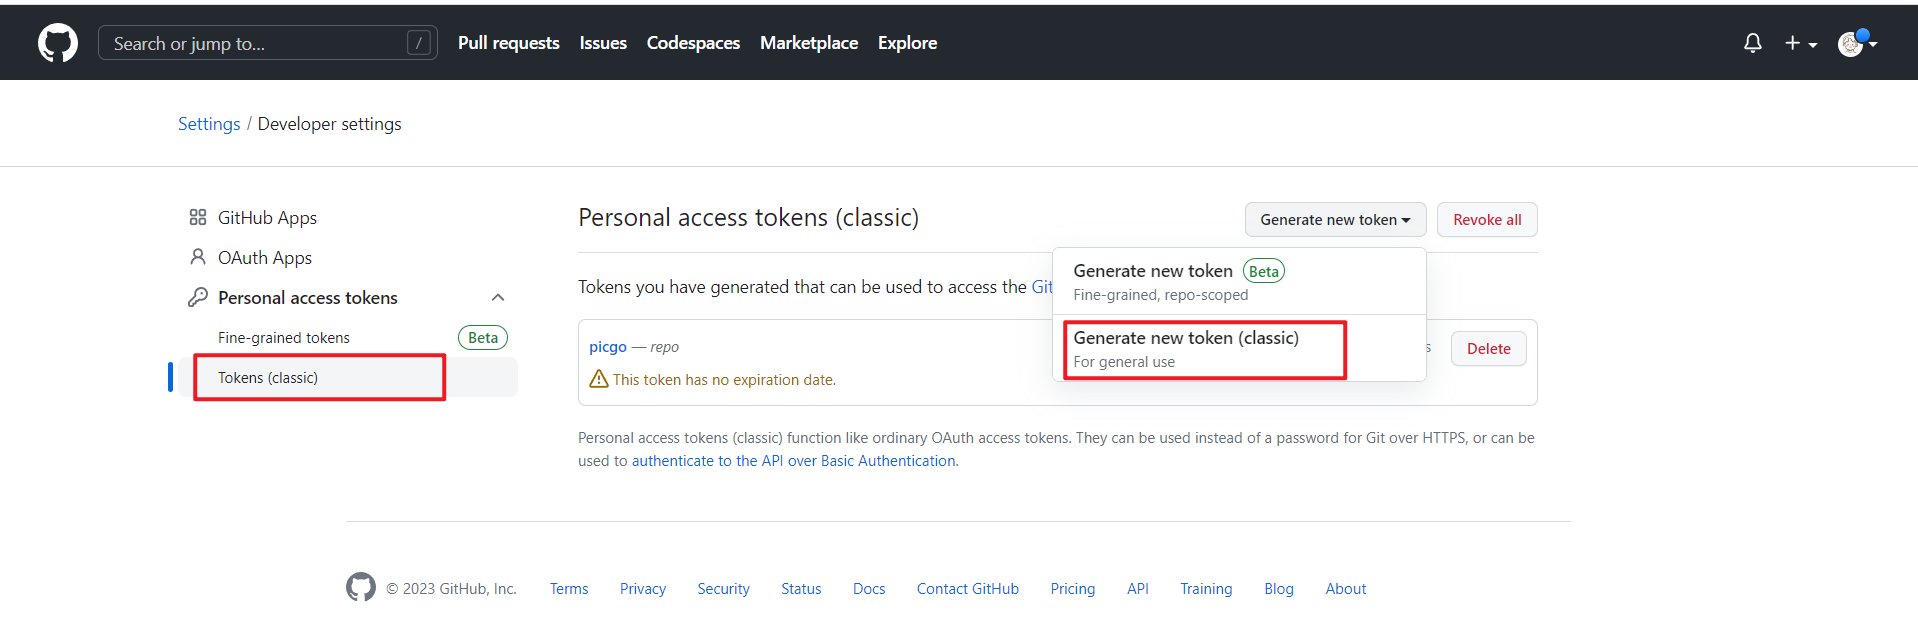Open Training footer link
The image size is (1918, 640).
coord(1206,589)
